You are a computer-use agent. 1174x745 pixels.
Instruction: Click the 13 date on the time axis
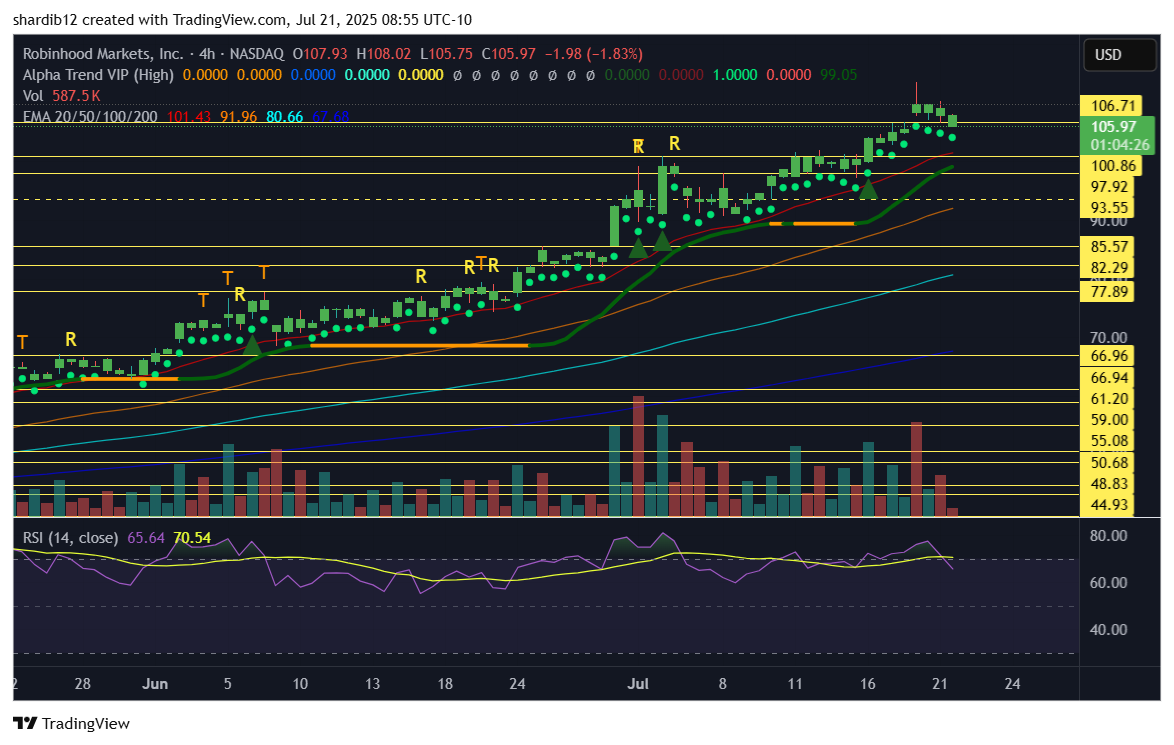[x=372, y=684]
